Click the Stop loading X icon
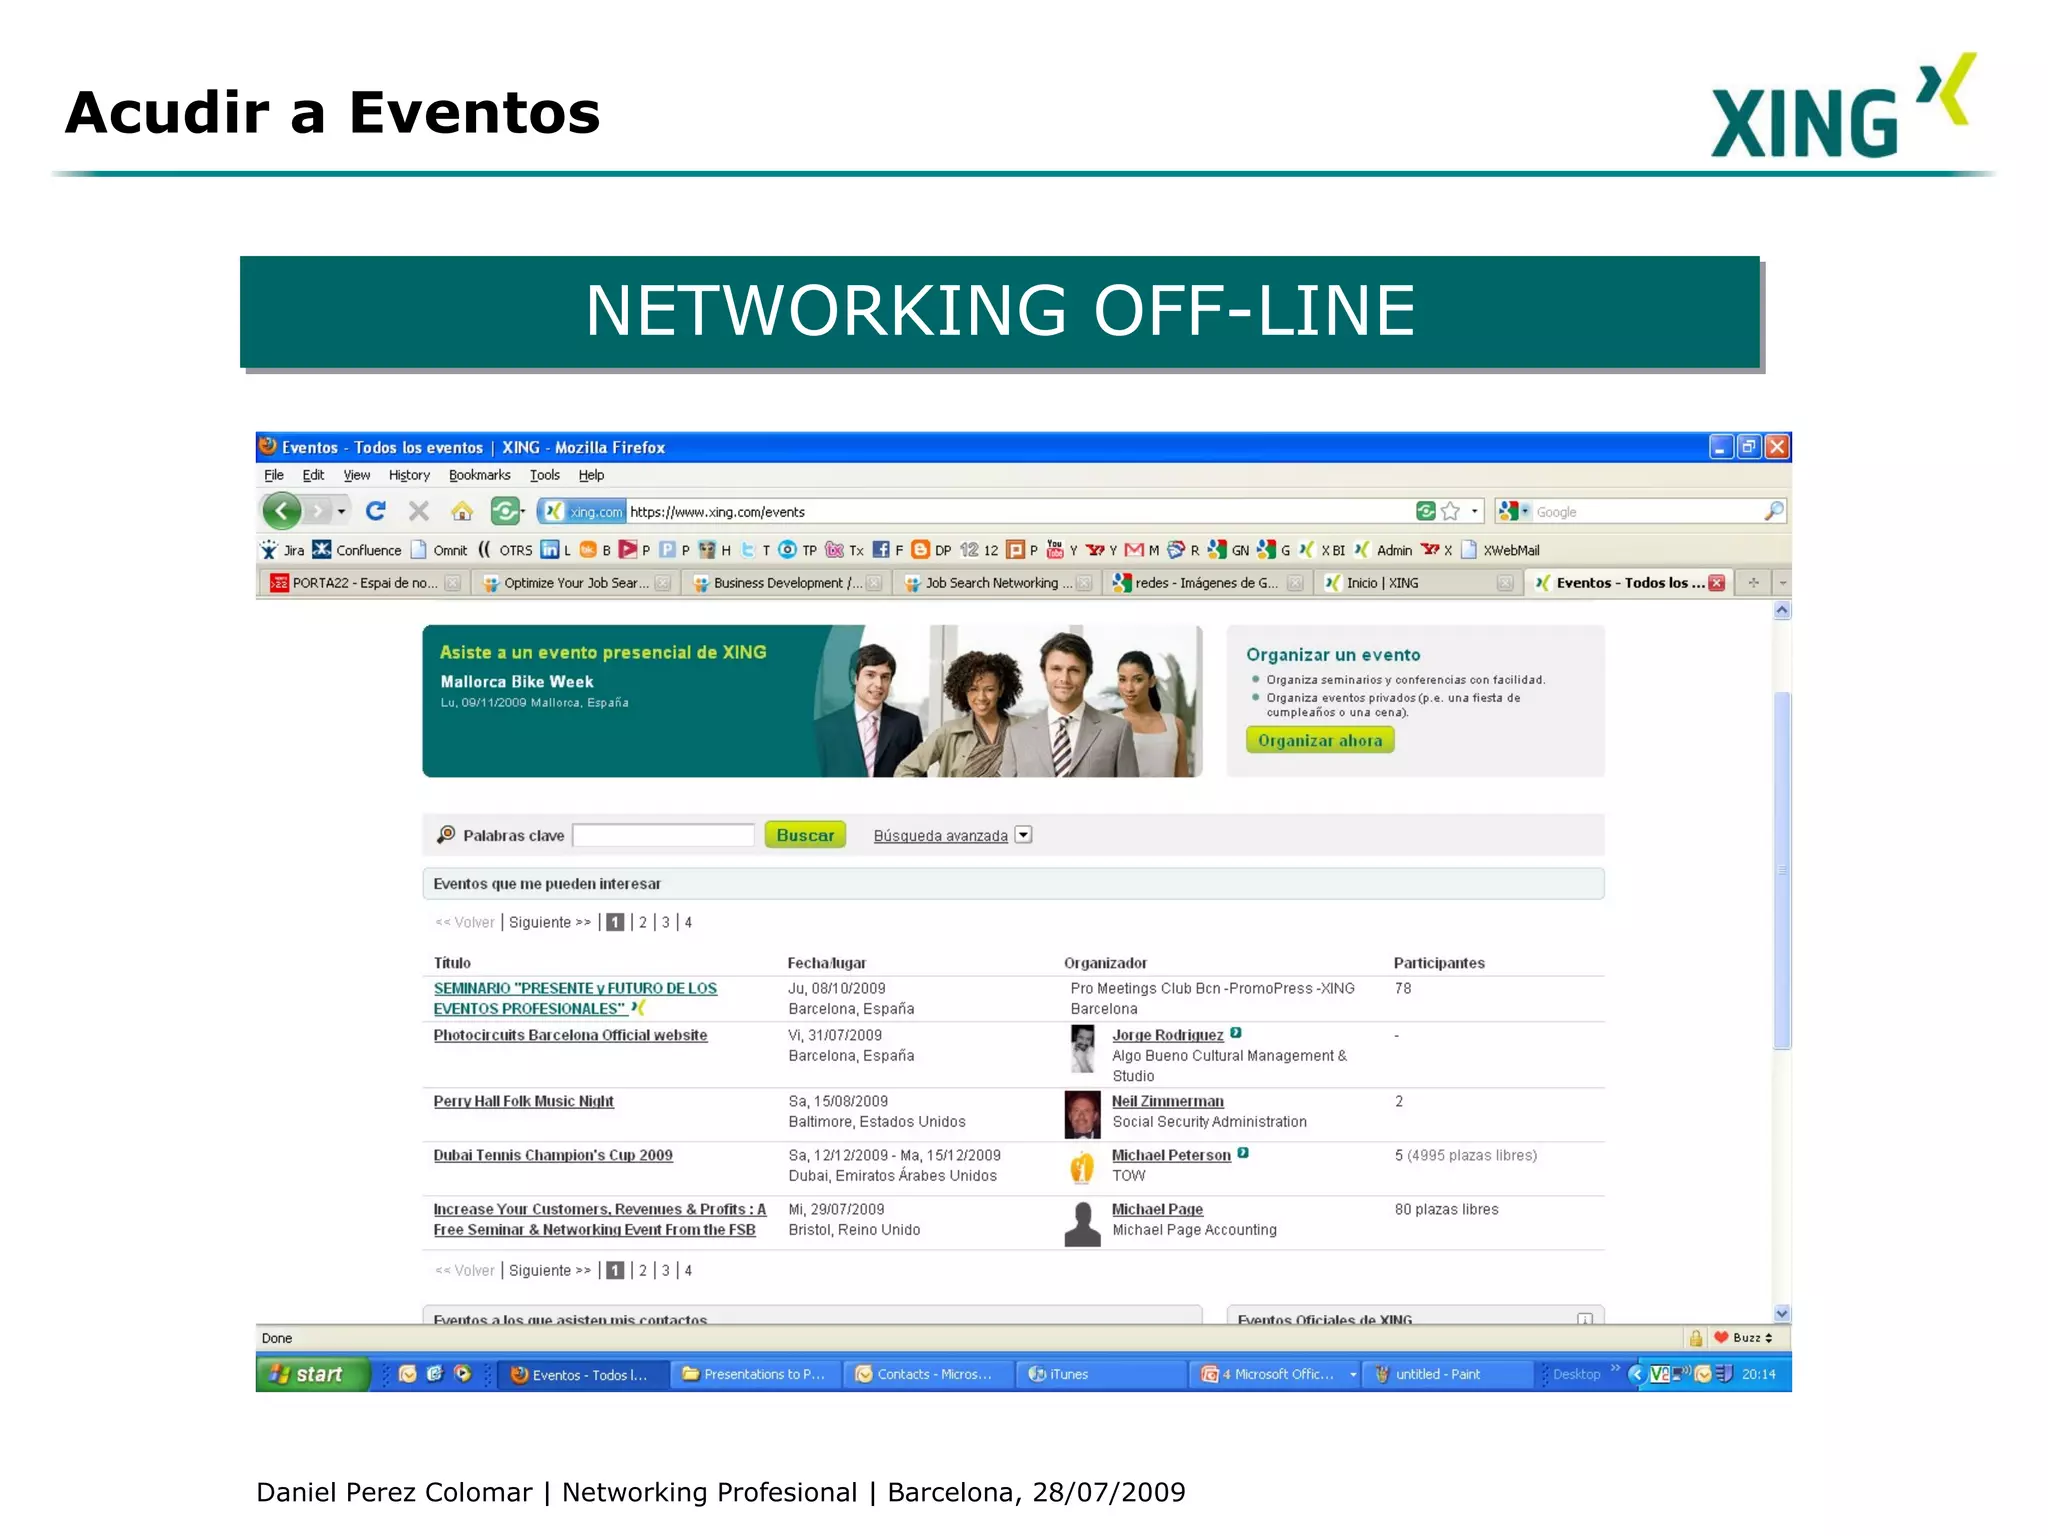This screenshot has height=1536, width=2048. [419, 511]
